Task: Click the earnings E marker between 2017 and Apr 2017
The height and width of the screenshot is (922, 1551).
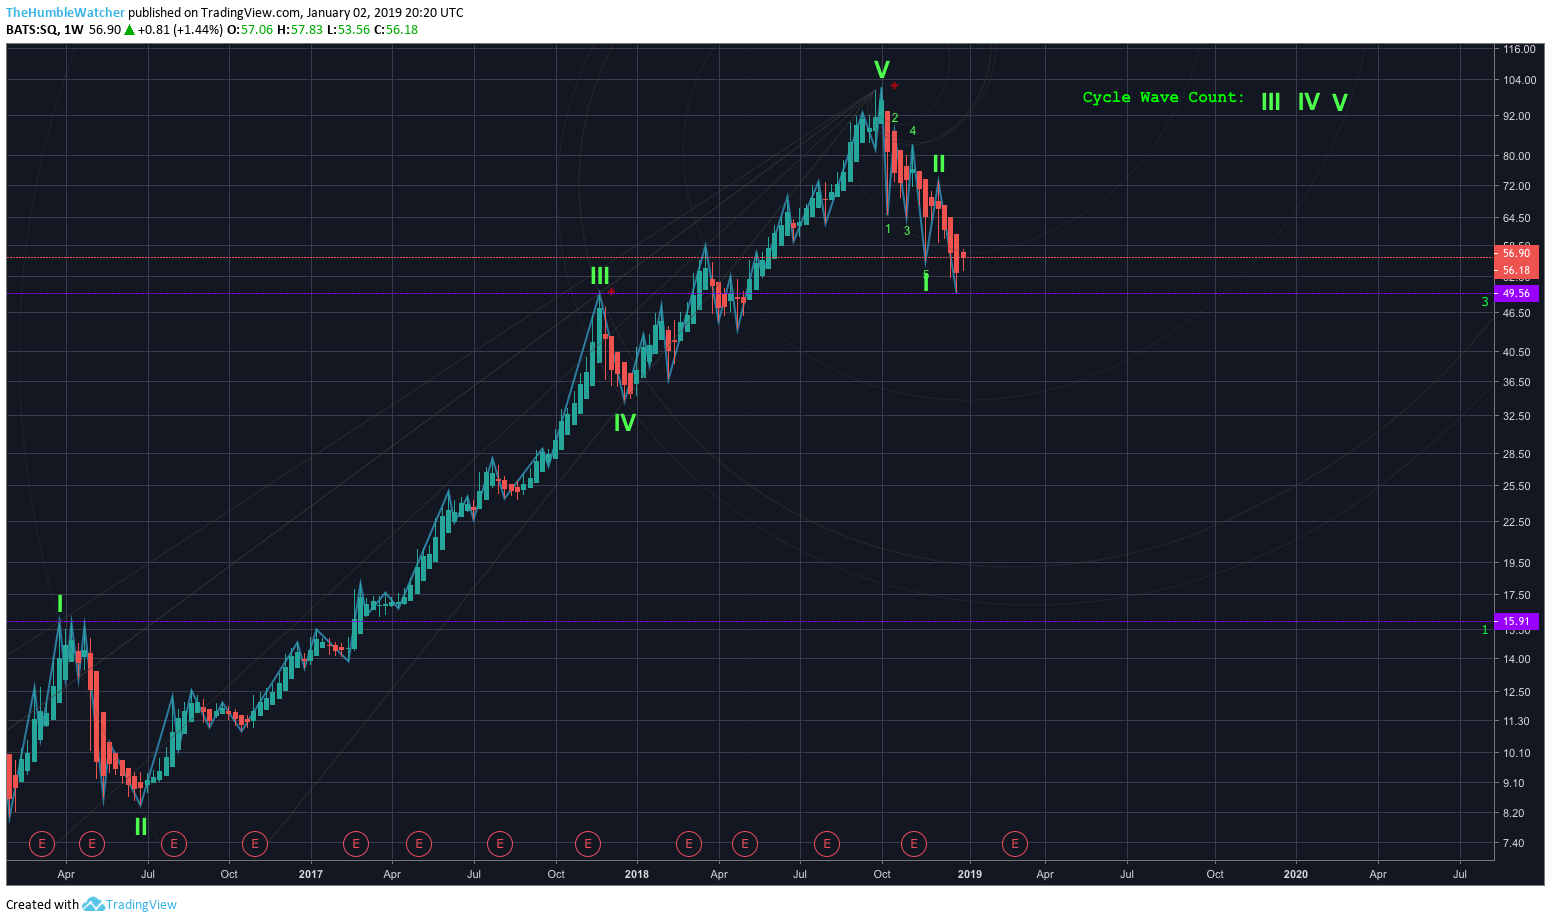Action: click(x=356, y=844)
